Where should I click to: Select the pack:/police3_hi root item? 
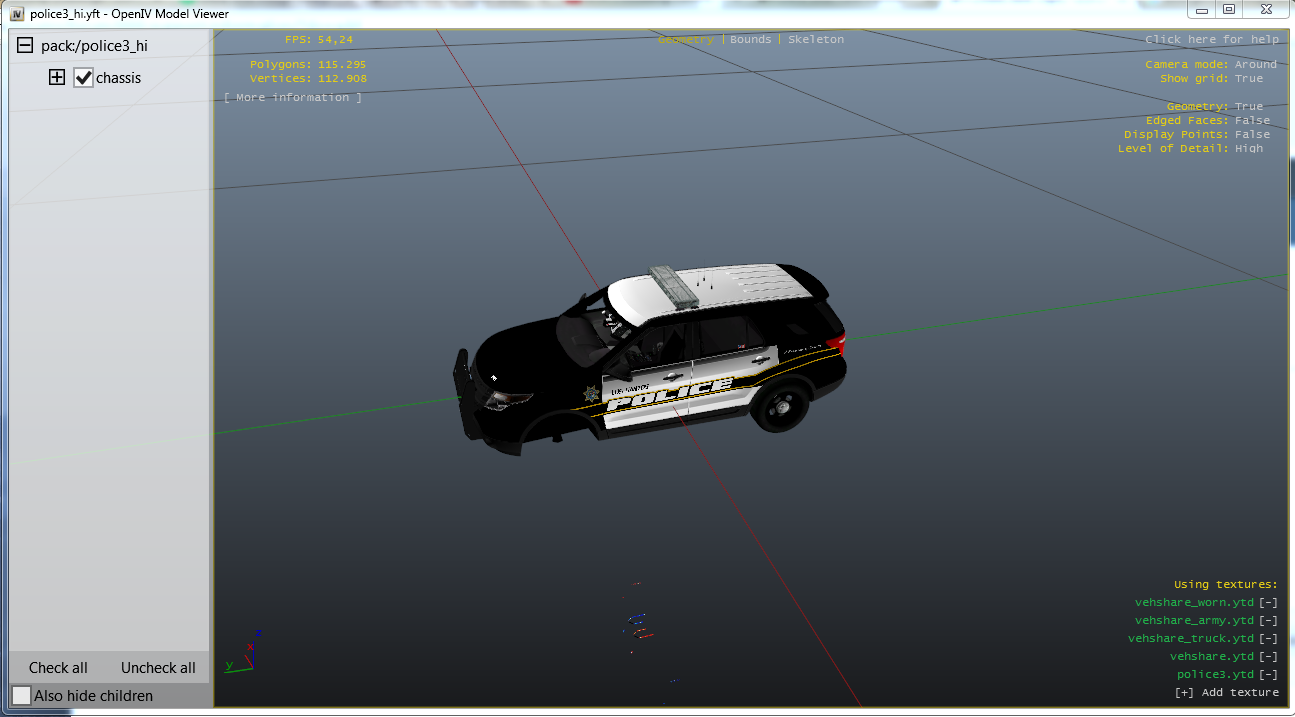(94, 46)
